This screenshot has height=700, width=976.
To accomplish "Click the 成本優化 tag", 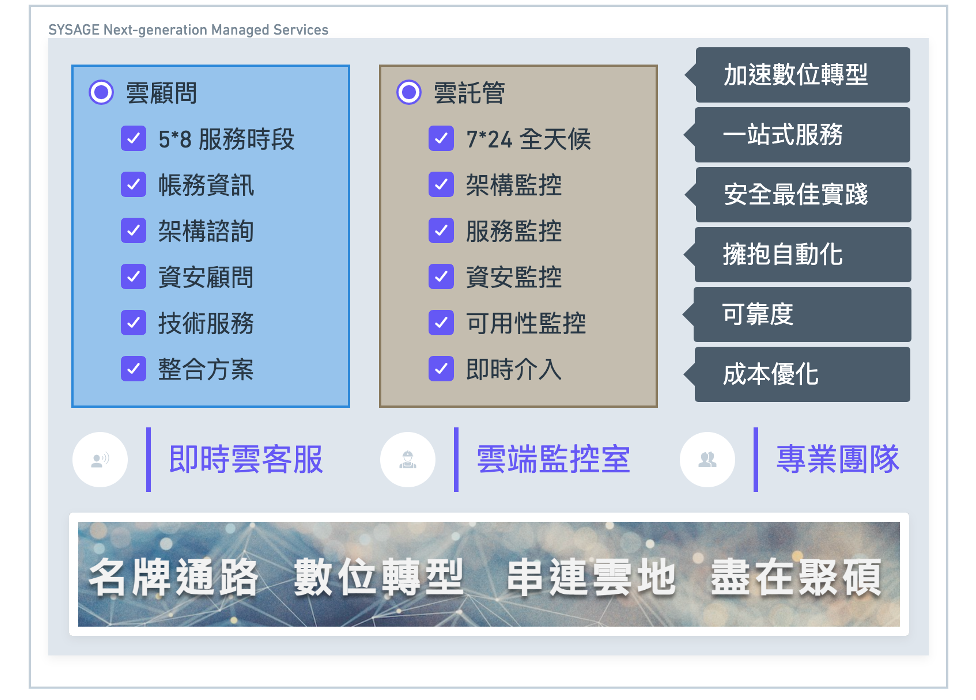I will 797,375.
